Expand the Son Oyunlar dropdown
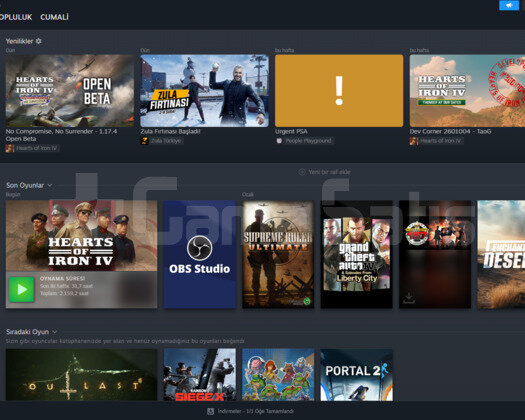525x420 pixels. (x=50, y=185)
